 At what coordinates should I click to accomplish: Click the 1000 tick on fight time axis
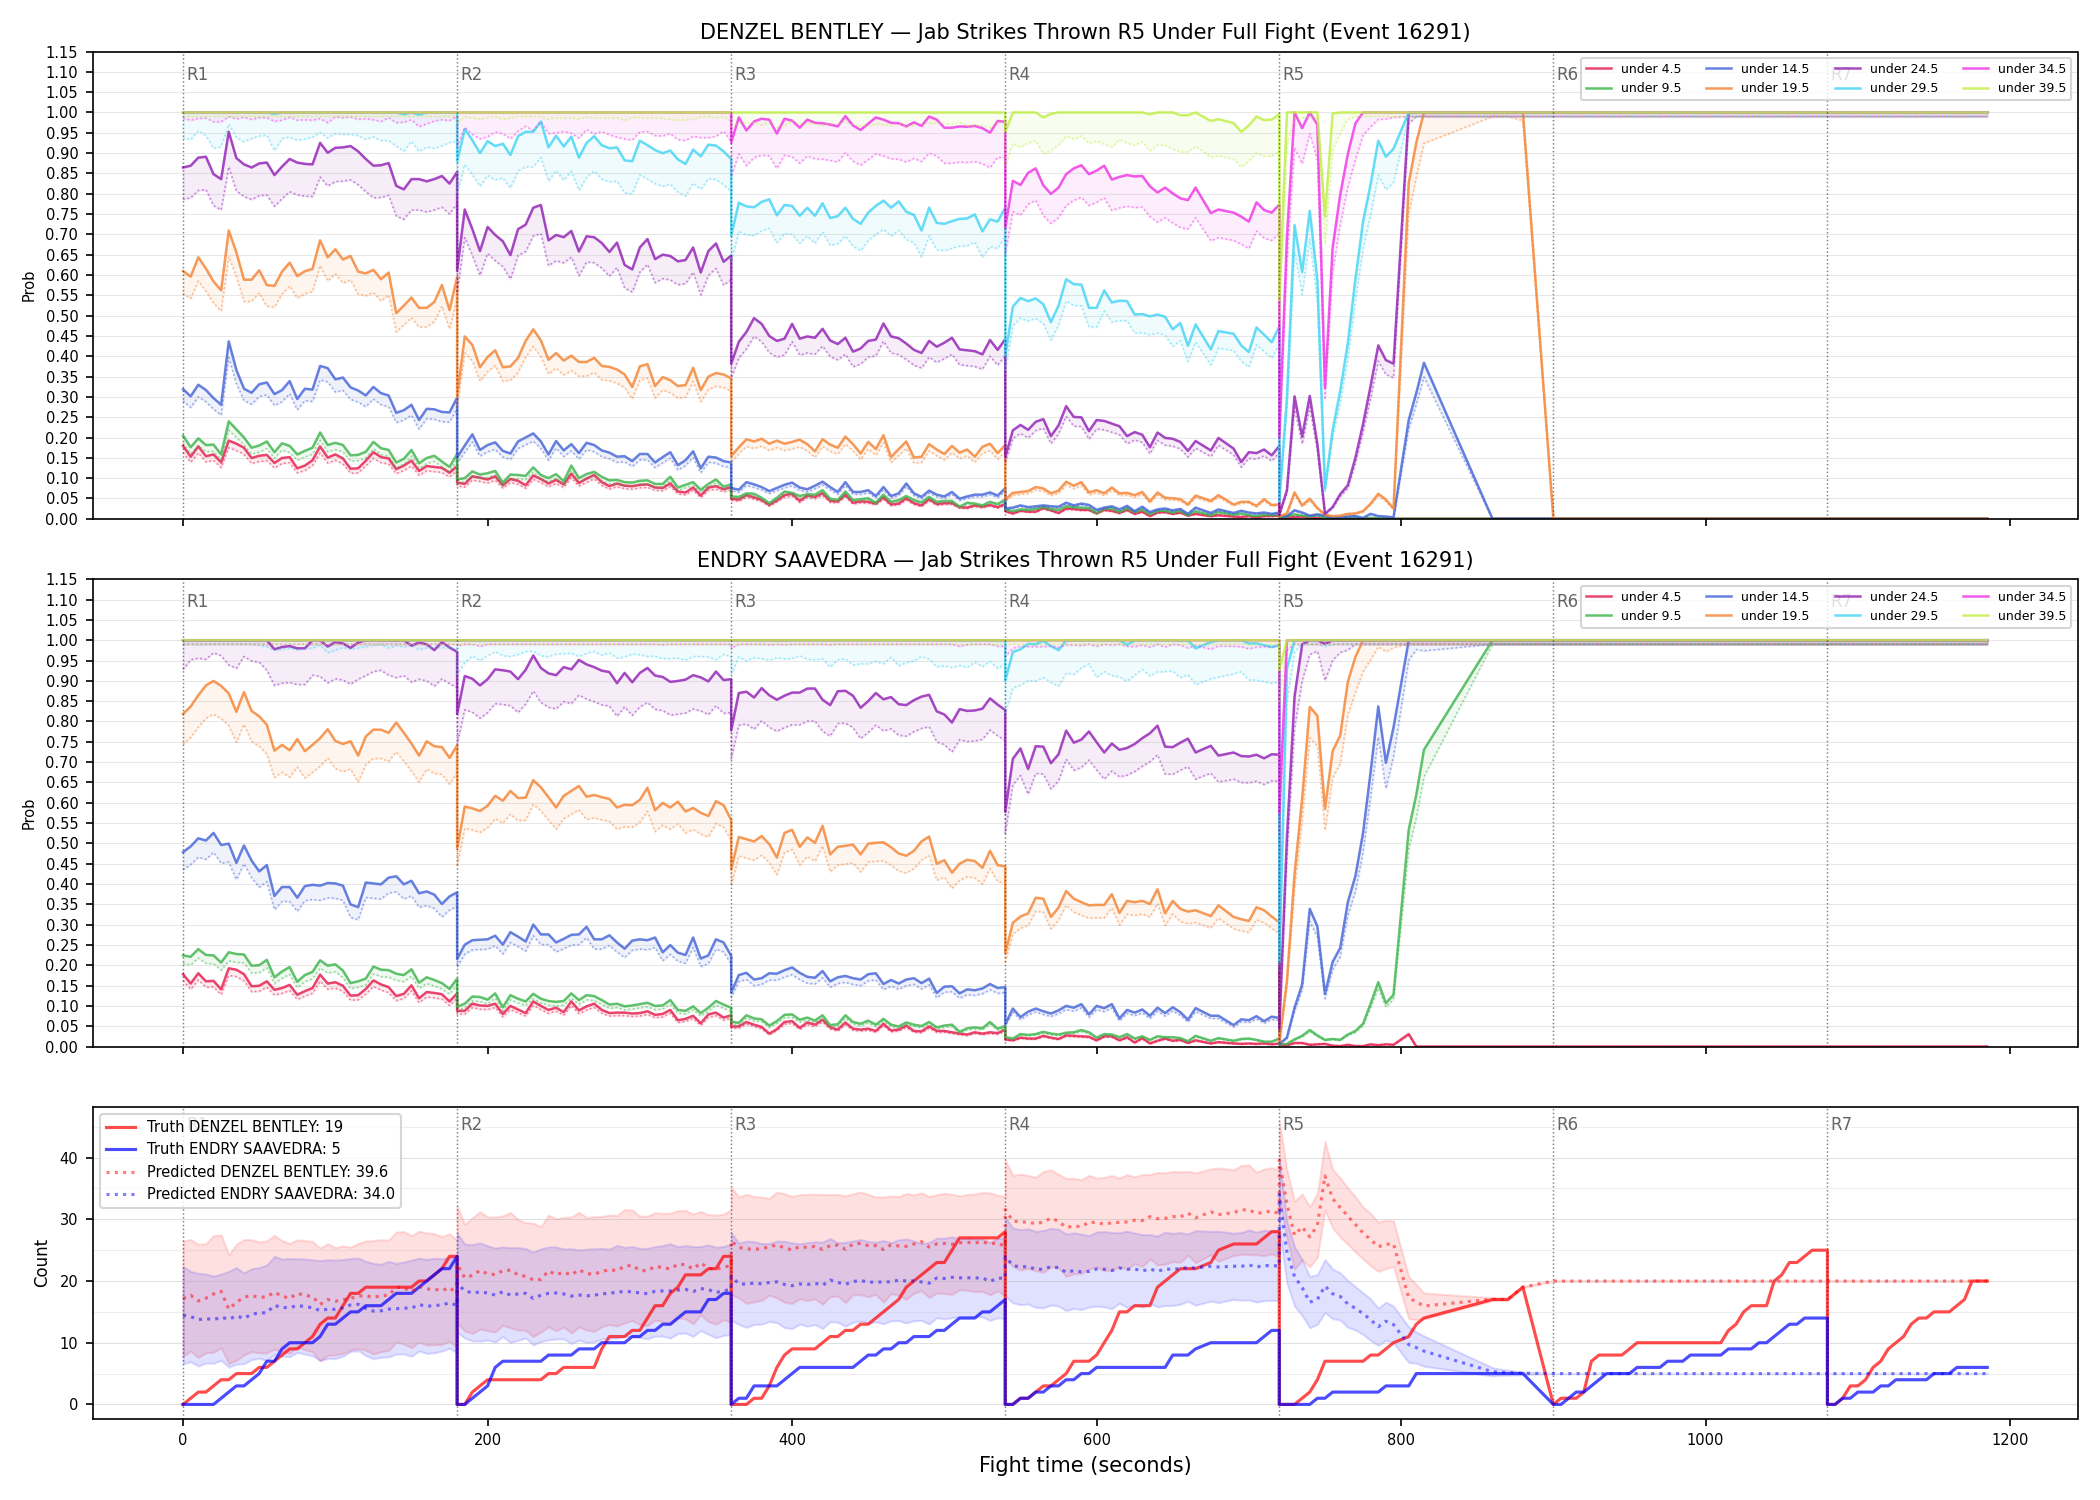coord(1706,1439)
